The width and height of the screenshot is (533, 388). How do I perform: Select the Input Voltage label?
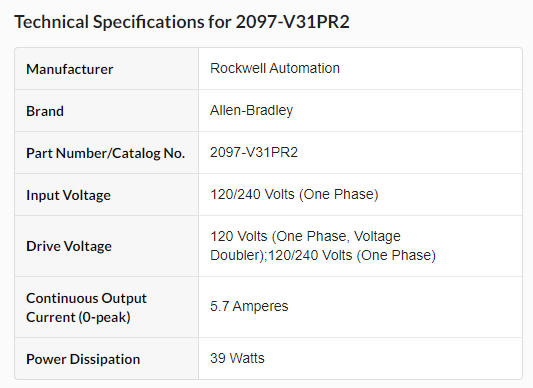68,195
